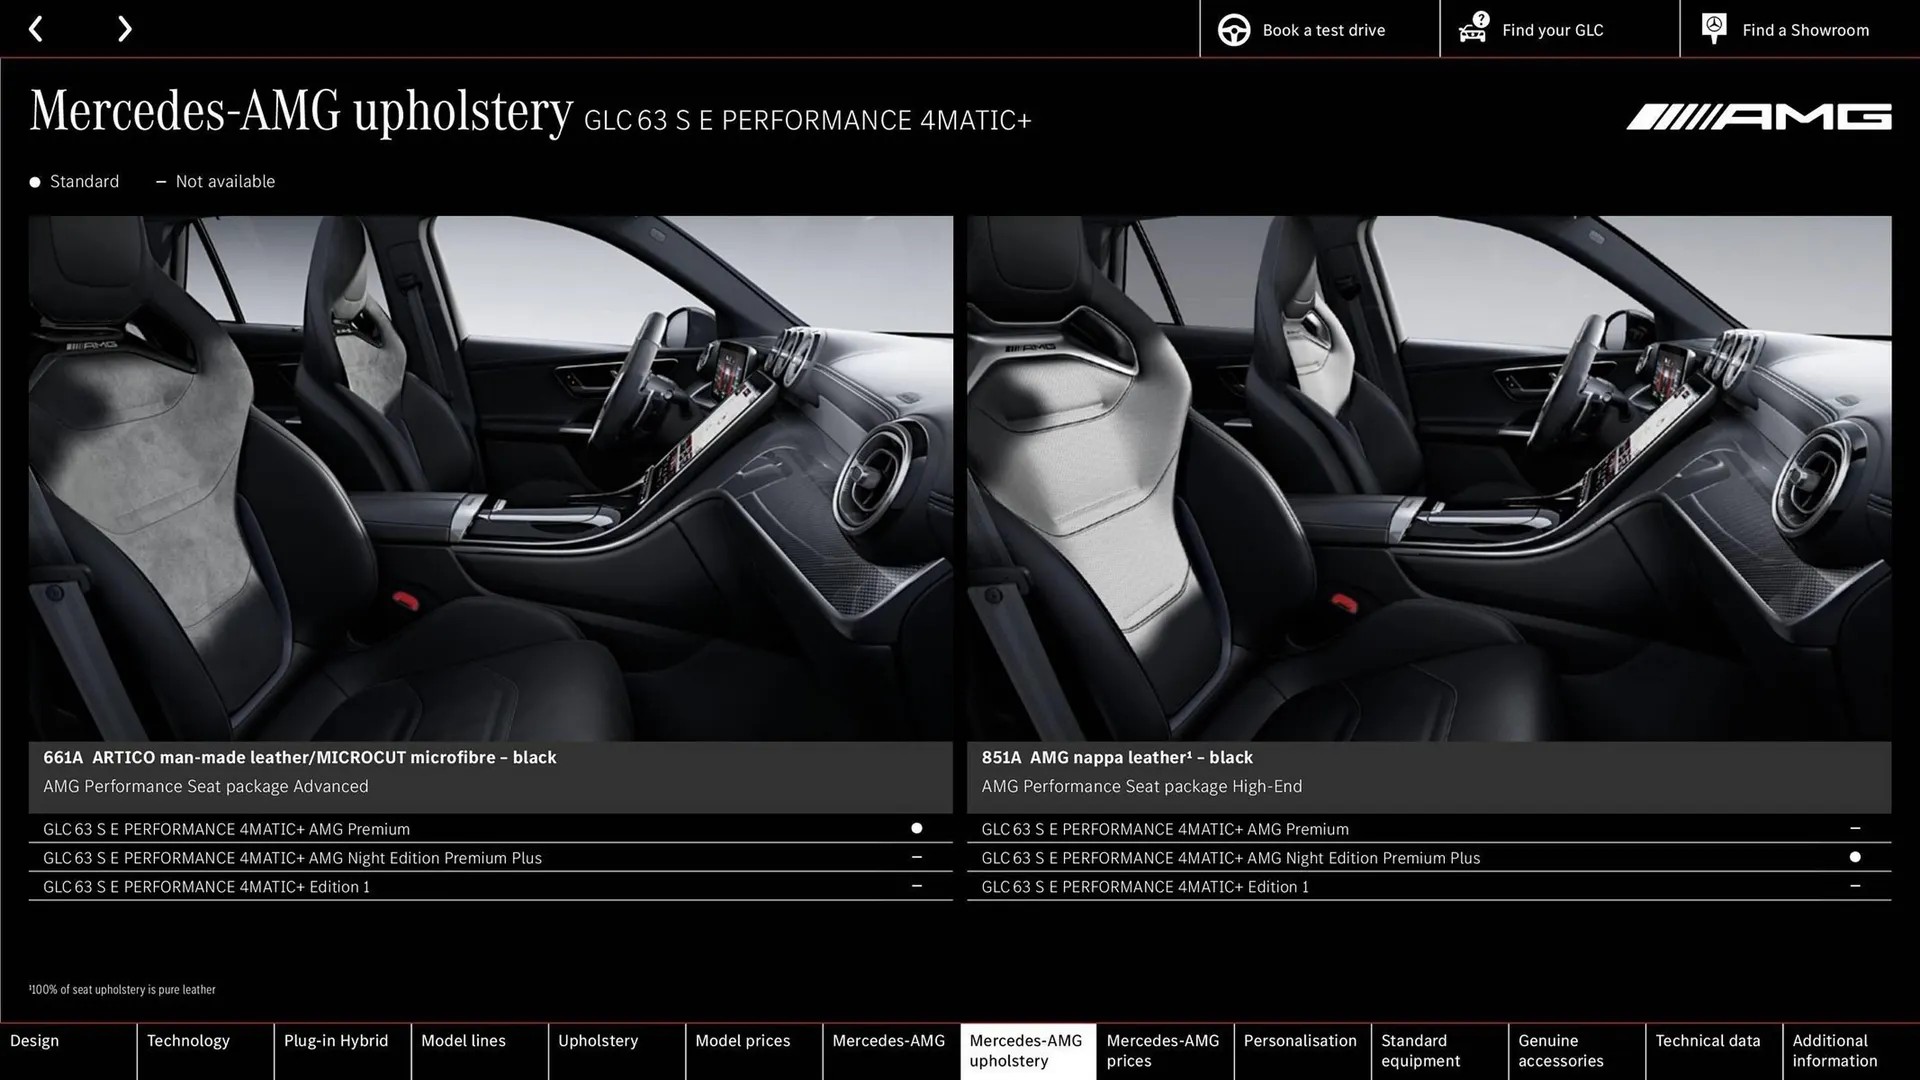Toggle the standard dot for GLC 63 AMG Premium
Image resolution: width=1920 pixels, height=1080 pixels.
tap(915, 828)
